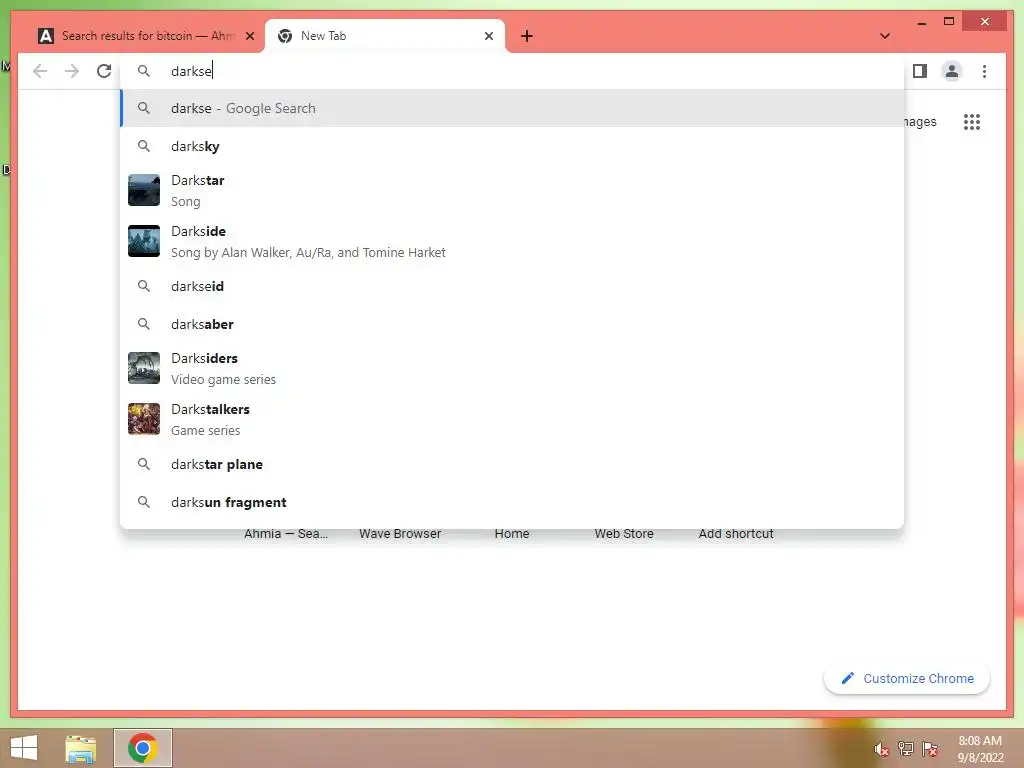Click the Darksiders thumbnail image

tap(144, 368)
